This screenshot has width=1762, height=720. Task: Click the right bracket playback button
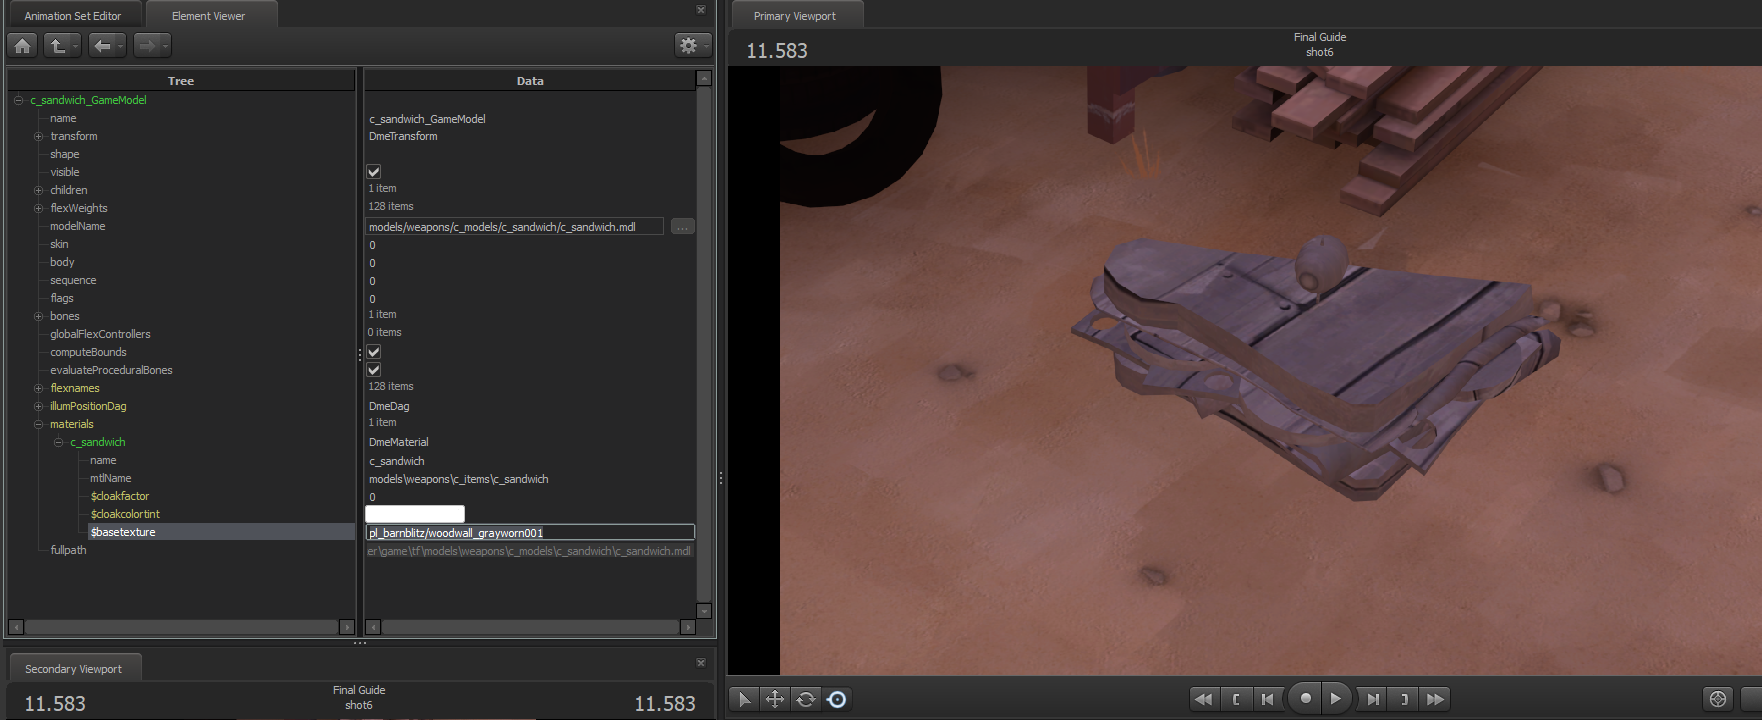(x=1404, y=699)
